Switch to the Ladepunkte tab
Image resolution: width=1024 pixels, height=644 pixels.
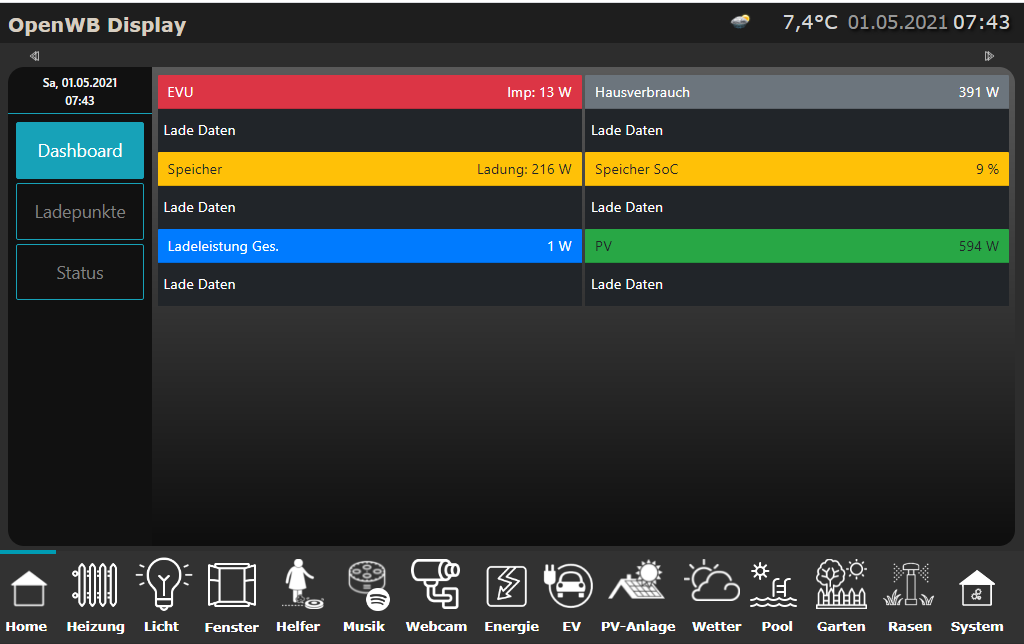pyautogui.click(x=80, y=212)
